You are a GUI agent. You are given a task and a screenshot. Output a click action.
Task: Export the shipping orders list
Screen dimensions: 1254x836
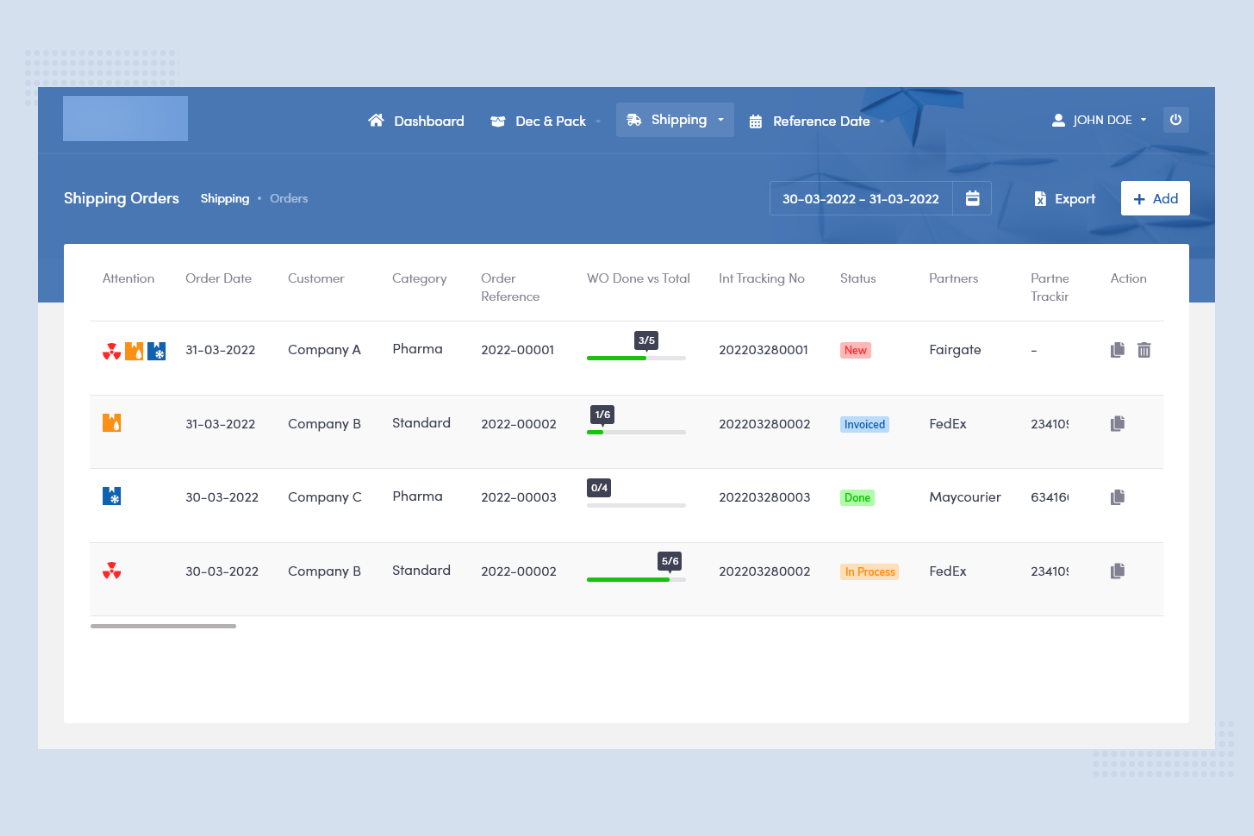1065,199
